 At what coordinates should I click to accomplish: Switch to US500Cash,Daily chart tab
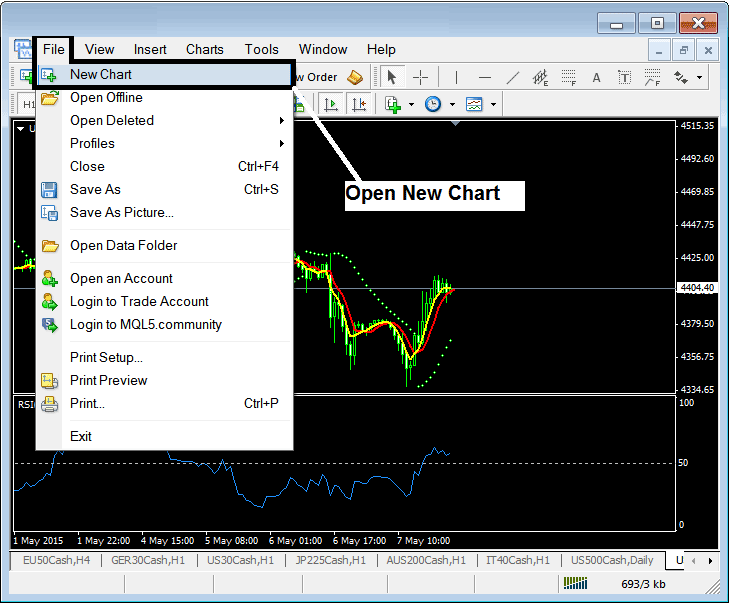[612, 560]
